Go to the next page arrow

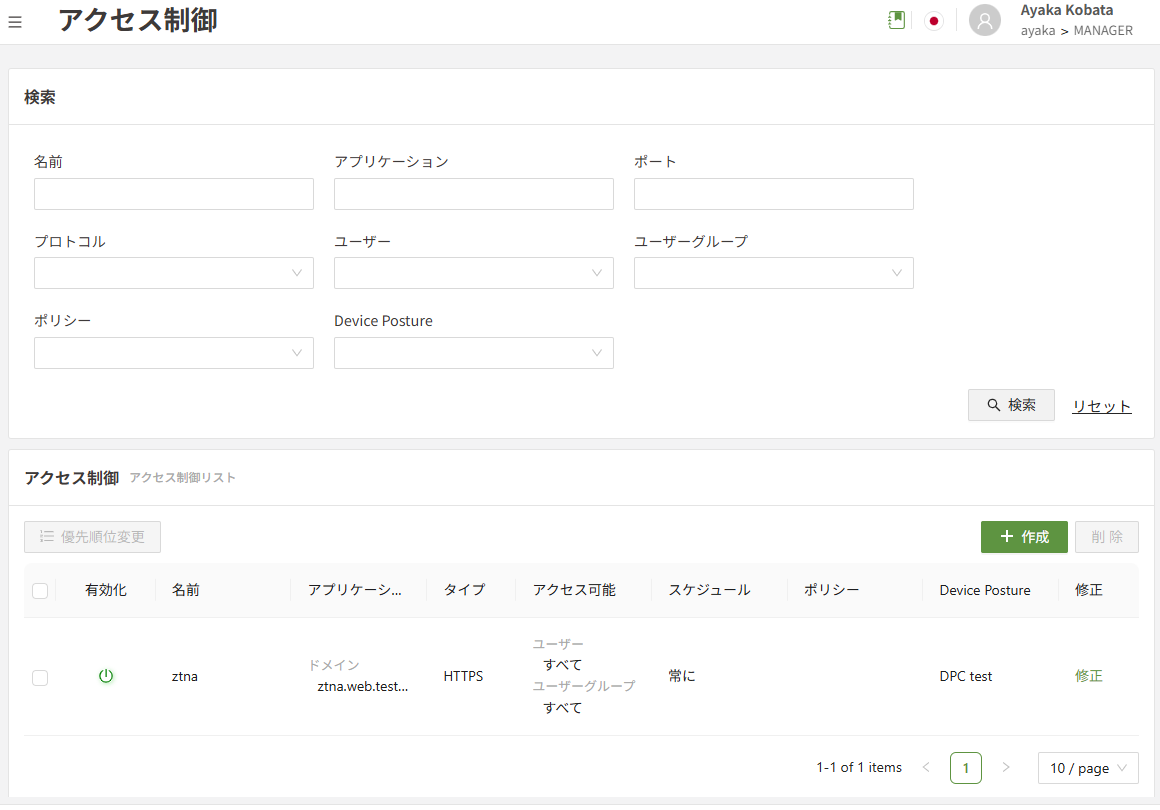click(x=1006, y=768)
